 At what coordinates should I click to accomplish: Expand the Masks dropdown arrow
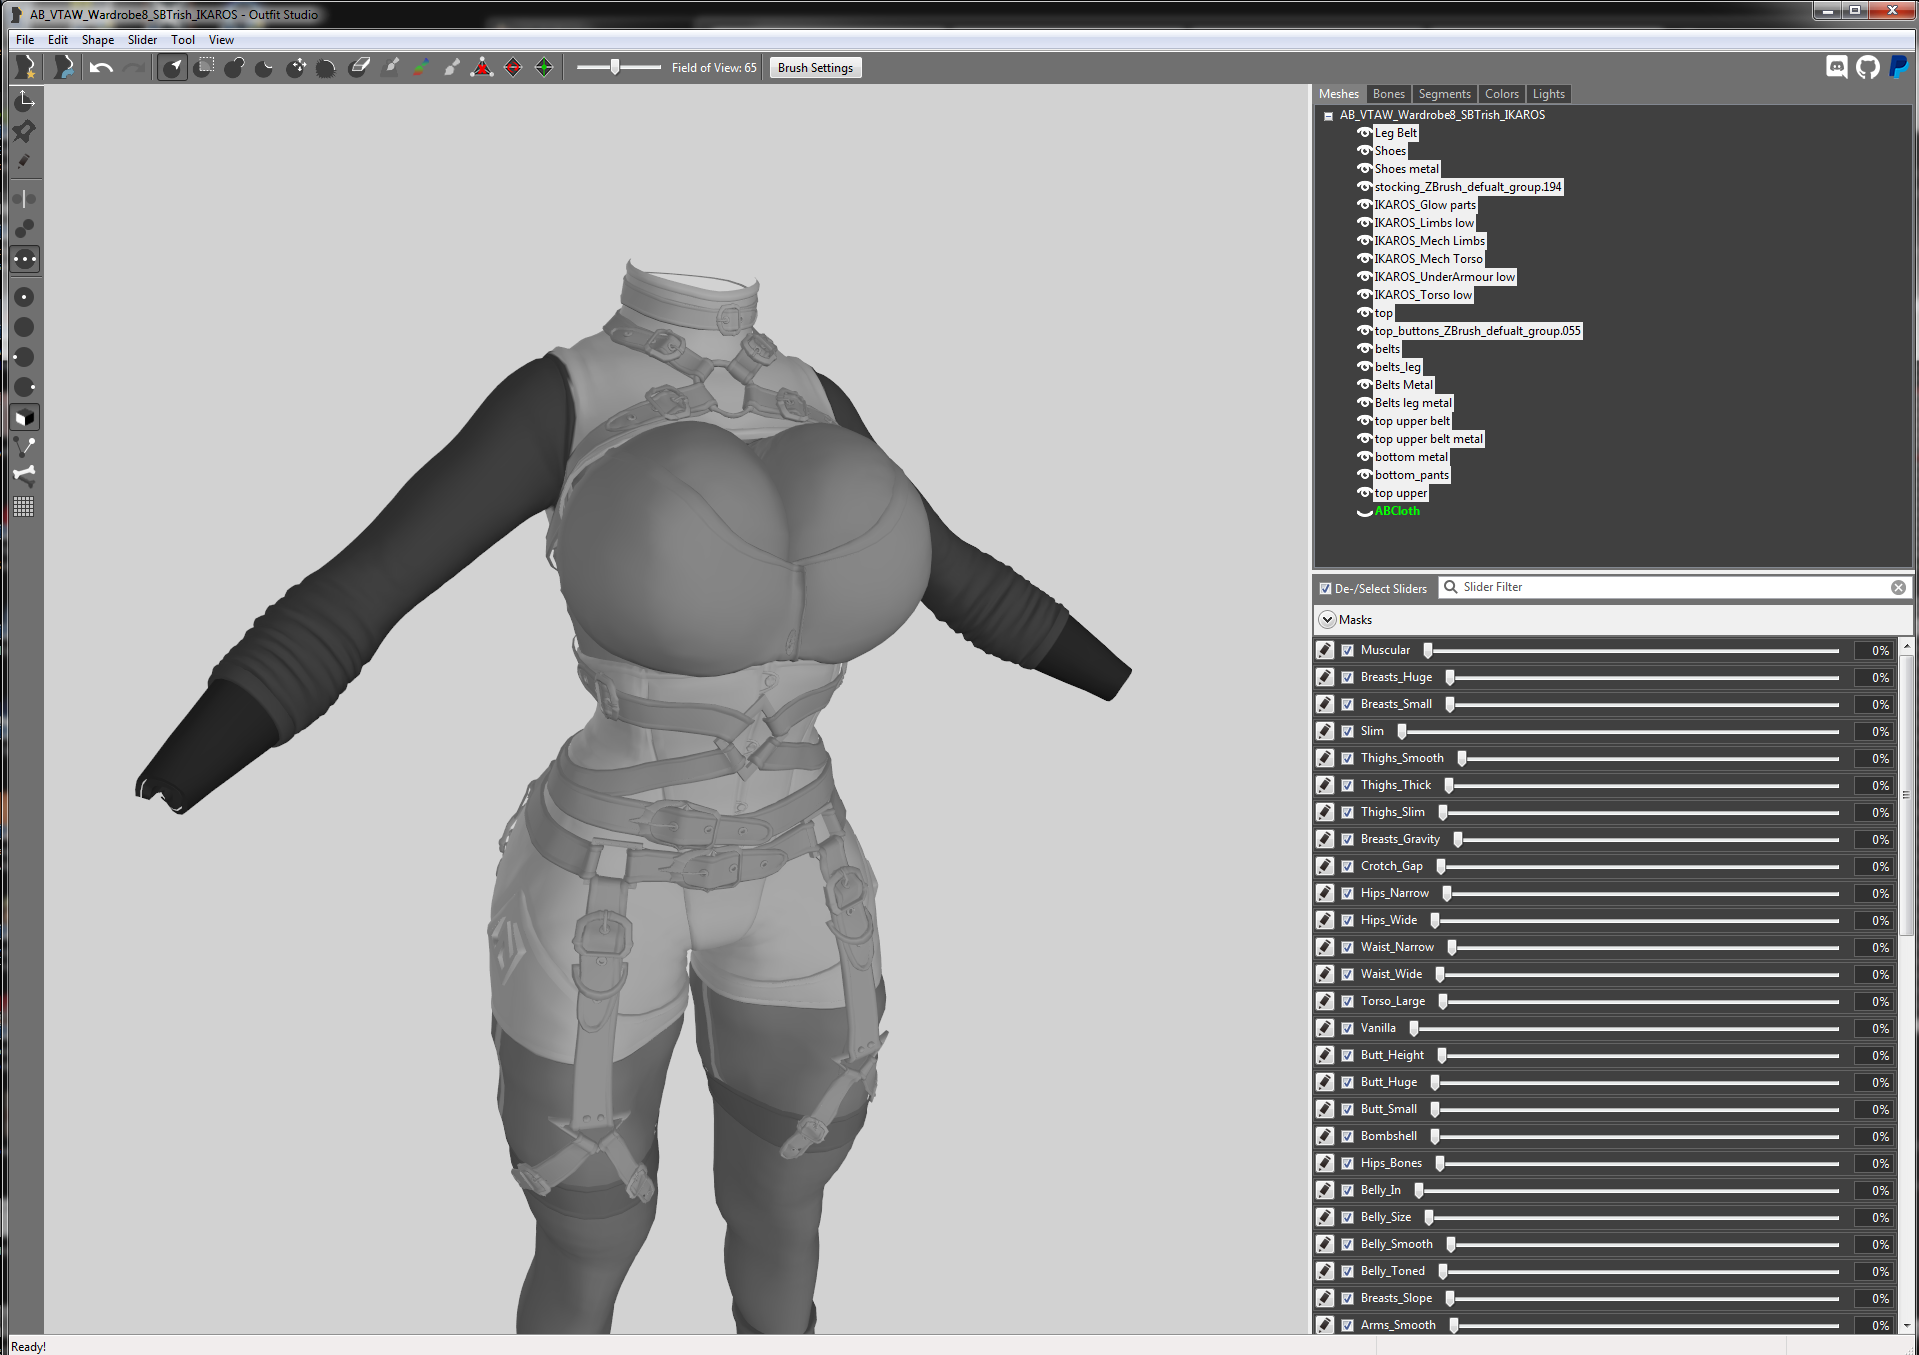click(x=1327, y=620)
